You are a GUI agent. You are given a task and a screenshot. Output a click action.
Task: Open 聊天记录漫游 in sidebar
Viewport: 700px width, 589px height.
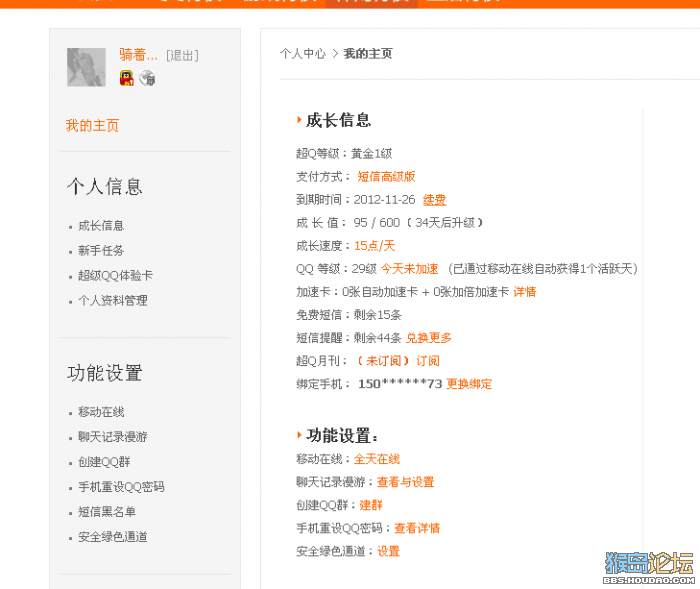112,437
